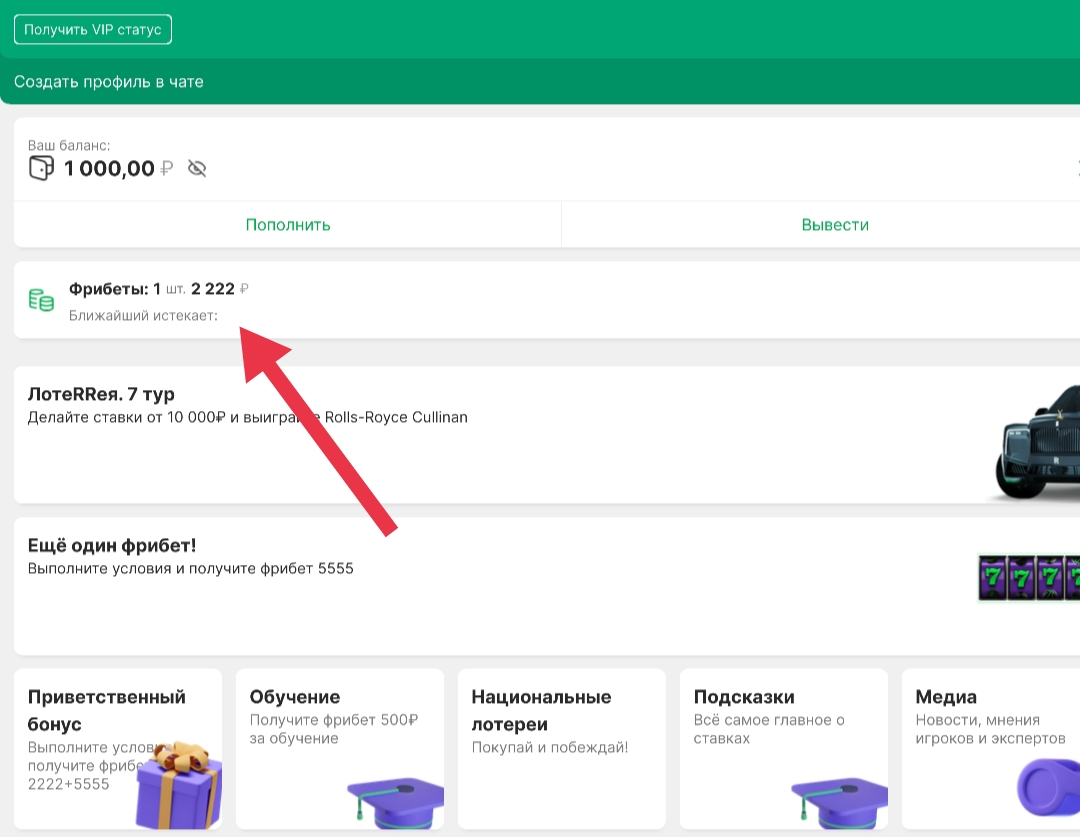Click the Rolls-Royce Cullinan car image

(1038, 443)
